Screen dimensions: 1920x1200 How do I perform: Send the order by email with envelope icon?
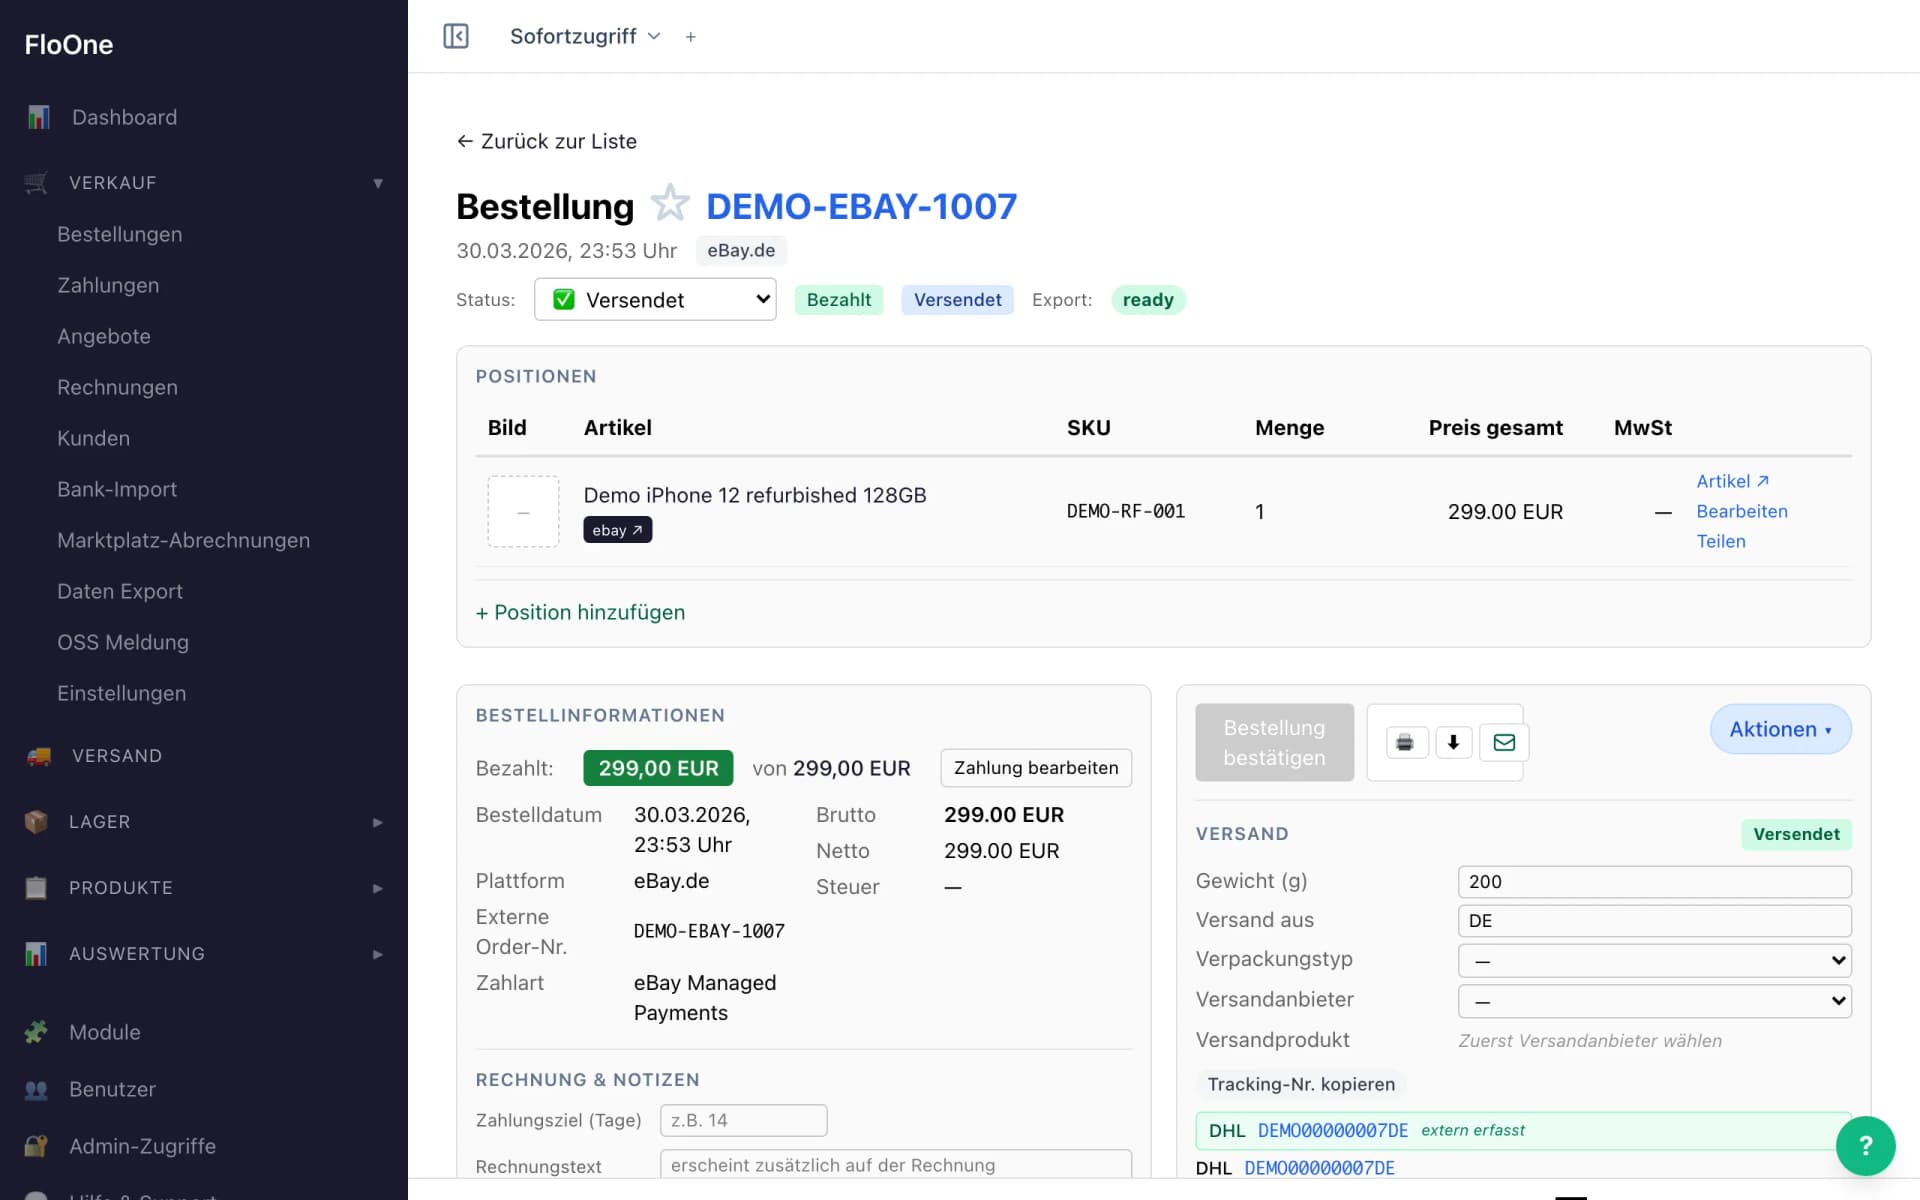[x=1504, y=742]
